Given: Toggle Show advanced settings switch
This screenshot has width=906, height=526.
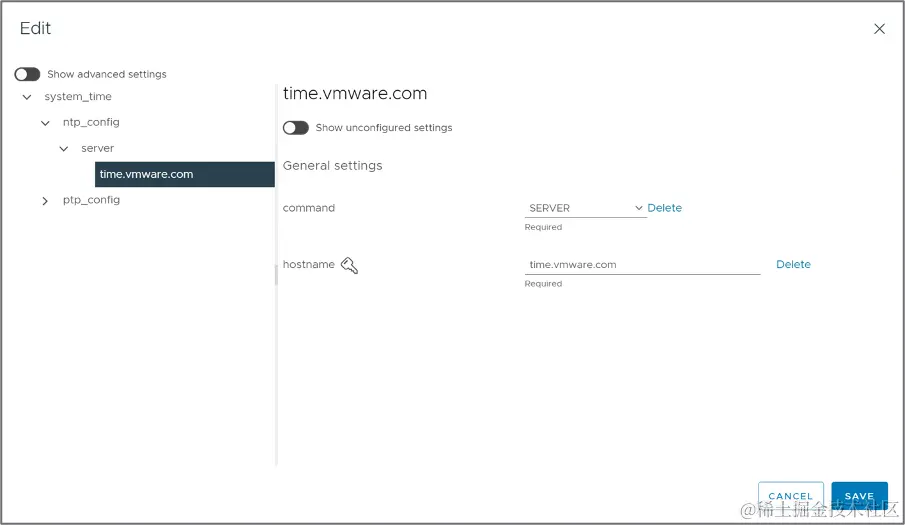Looking at the screenshot, I should coord(27,74).
